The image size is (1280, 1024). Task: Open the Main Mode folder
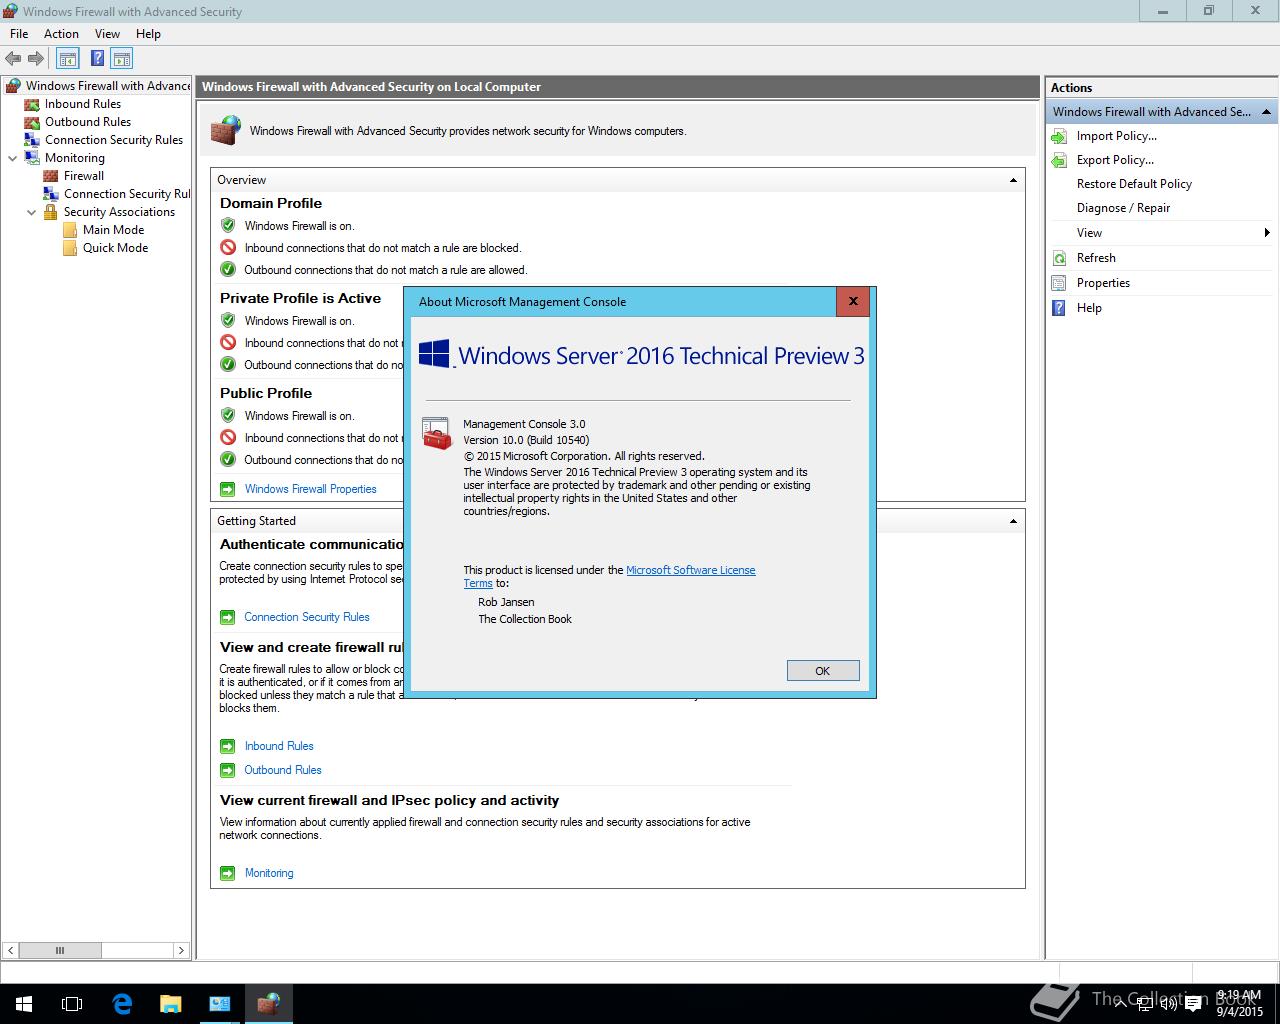(113, 230)
